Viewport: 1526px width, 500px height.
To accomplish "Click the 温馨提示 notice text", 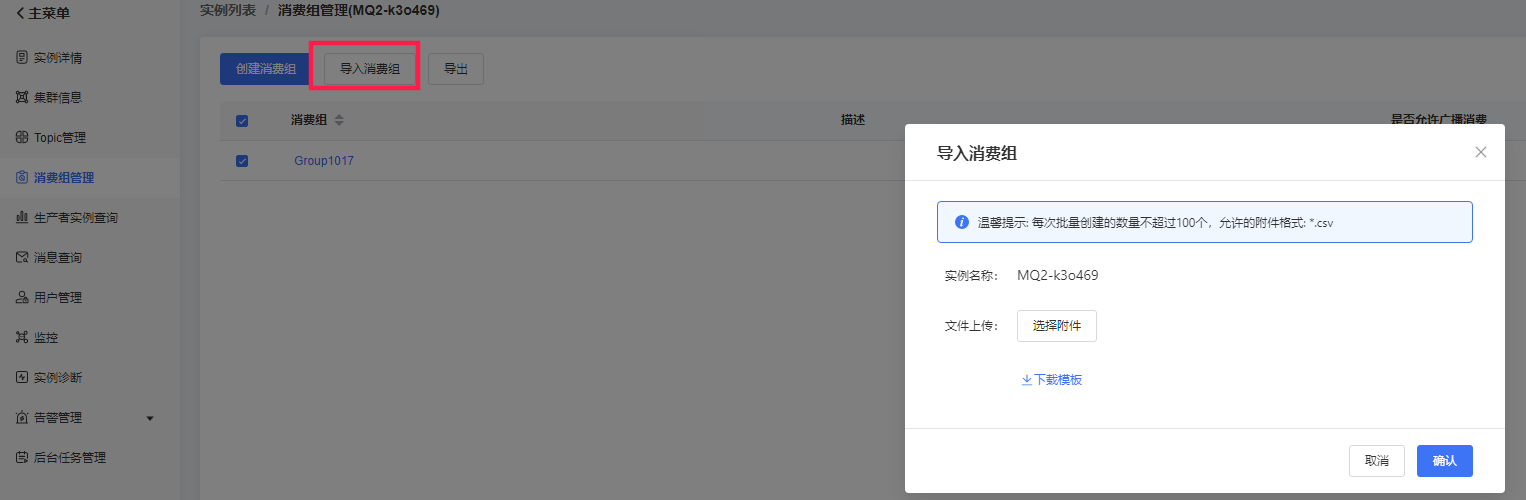I will click(1155, 222).
